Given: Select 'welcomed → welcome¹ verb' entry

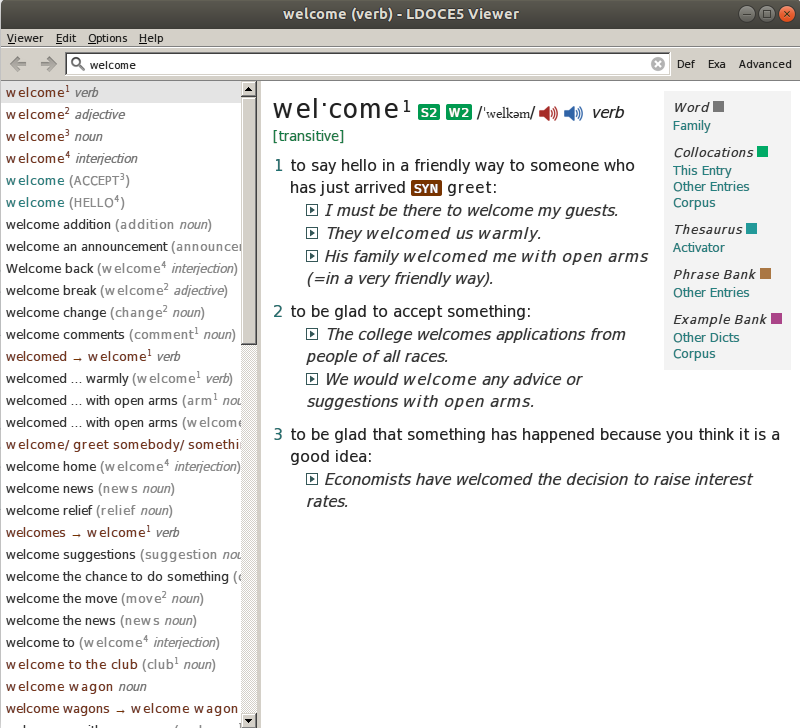Looking at the screenshot, I should 121,356.
